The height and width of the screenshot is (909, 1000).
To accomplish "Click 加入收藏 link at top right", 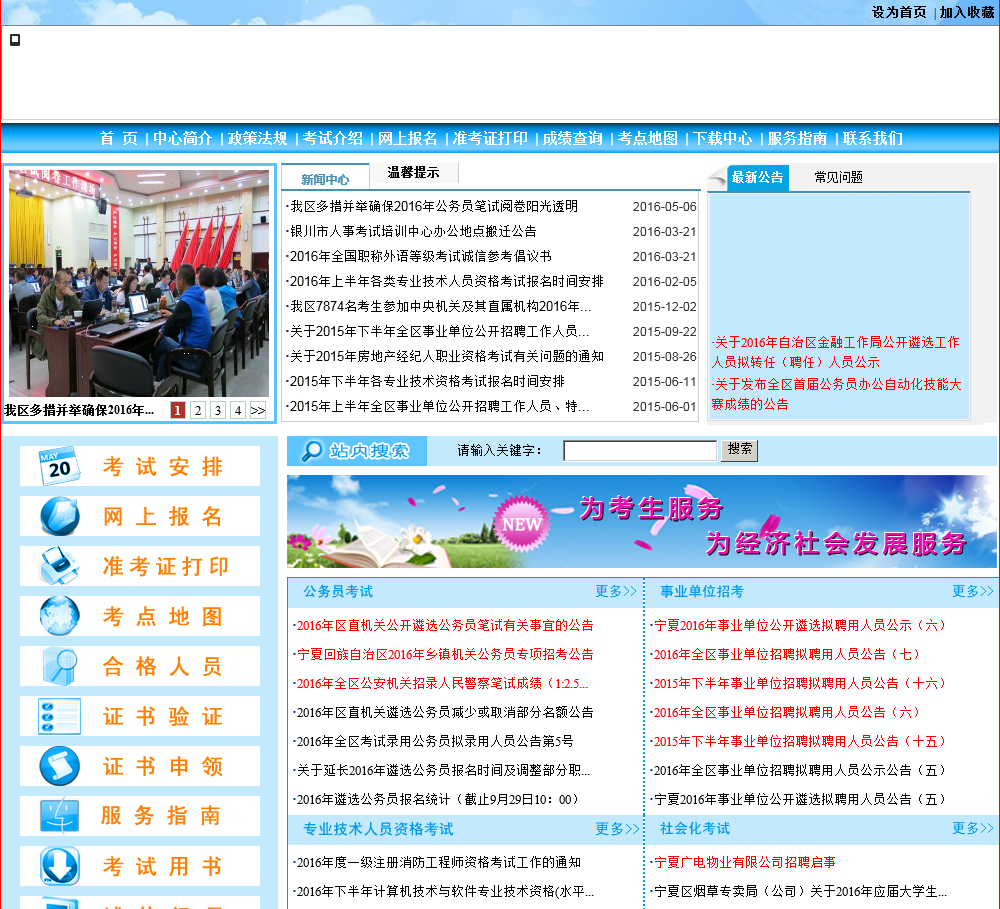I will coord(967,12).
